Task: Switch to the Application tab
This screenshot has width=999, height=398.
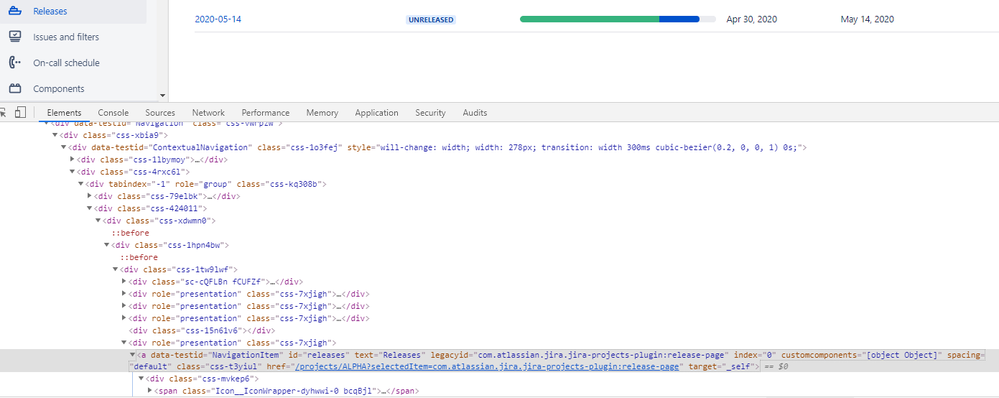Action: tap(377, 113)
